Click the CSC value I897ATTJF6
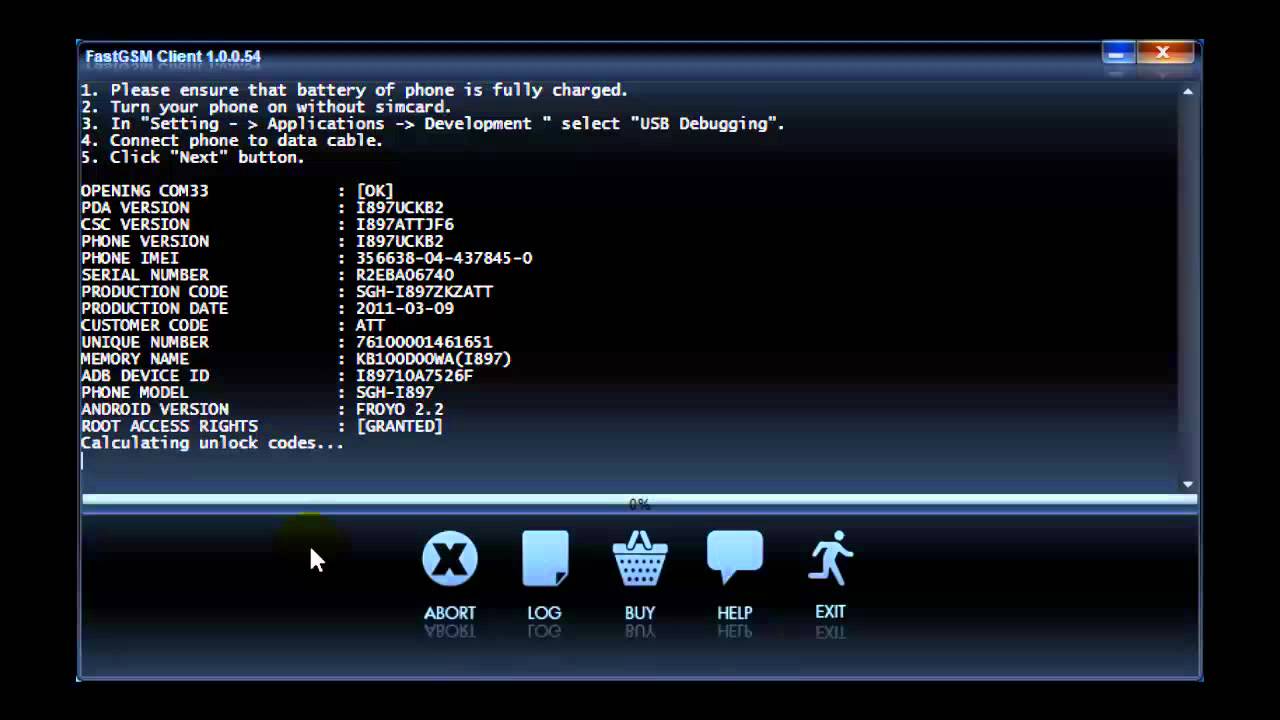The width and height of the screenshot is (1280, 720). pos(405,225)
